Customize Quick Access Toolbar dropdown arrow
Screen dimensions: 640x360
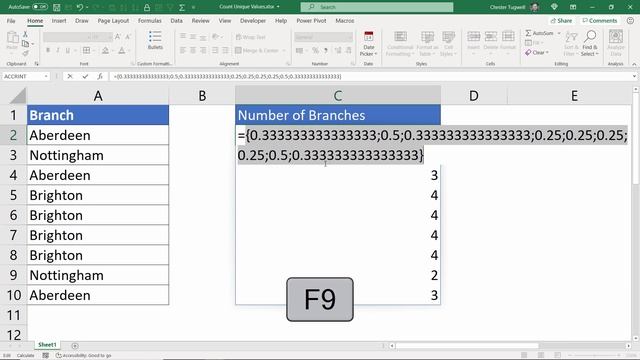pyautogui.click(x=193, y=7)
